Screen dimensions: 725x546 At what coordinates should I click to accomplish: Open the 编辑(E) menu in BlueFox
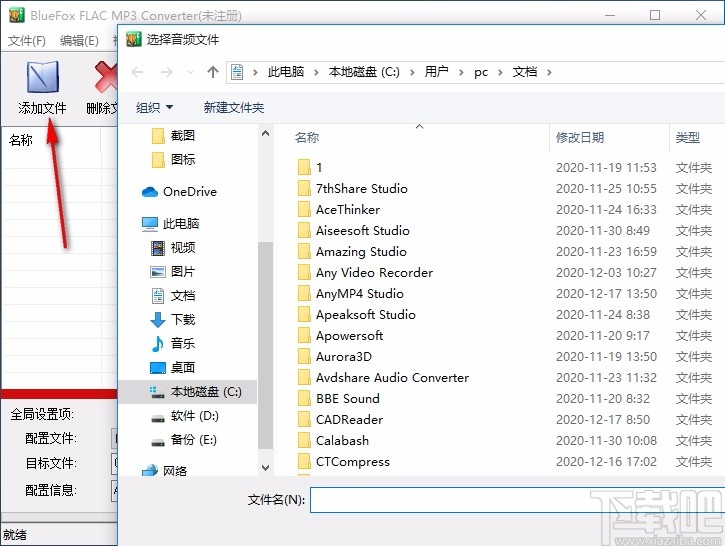coord(79,41)
